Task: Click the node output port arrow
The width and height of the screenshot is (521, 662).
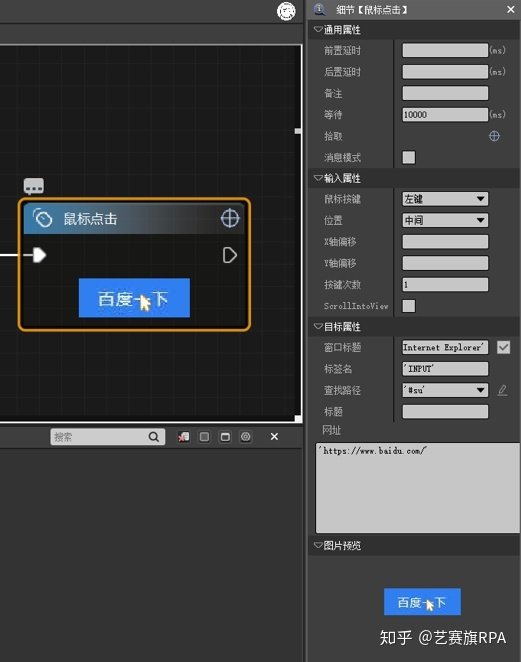Action: click(x=230, y=255)
